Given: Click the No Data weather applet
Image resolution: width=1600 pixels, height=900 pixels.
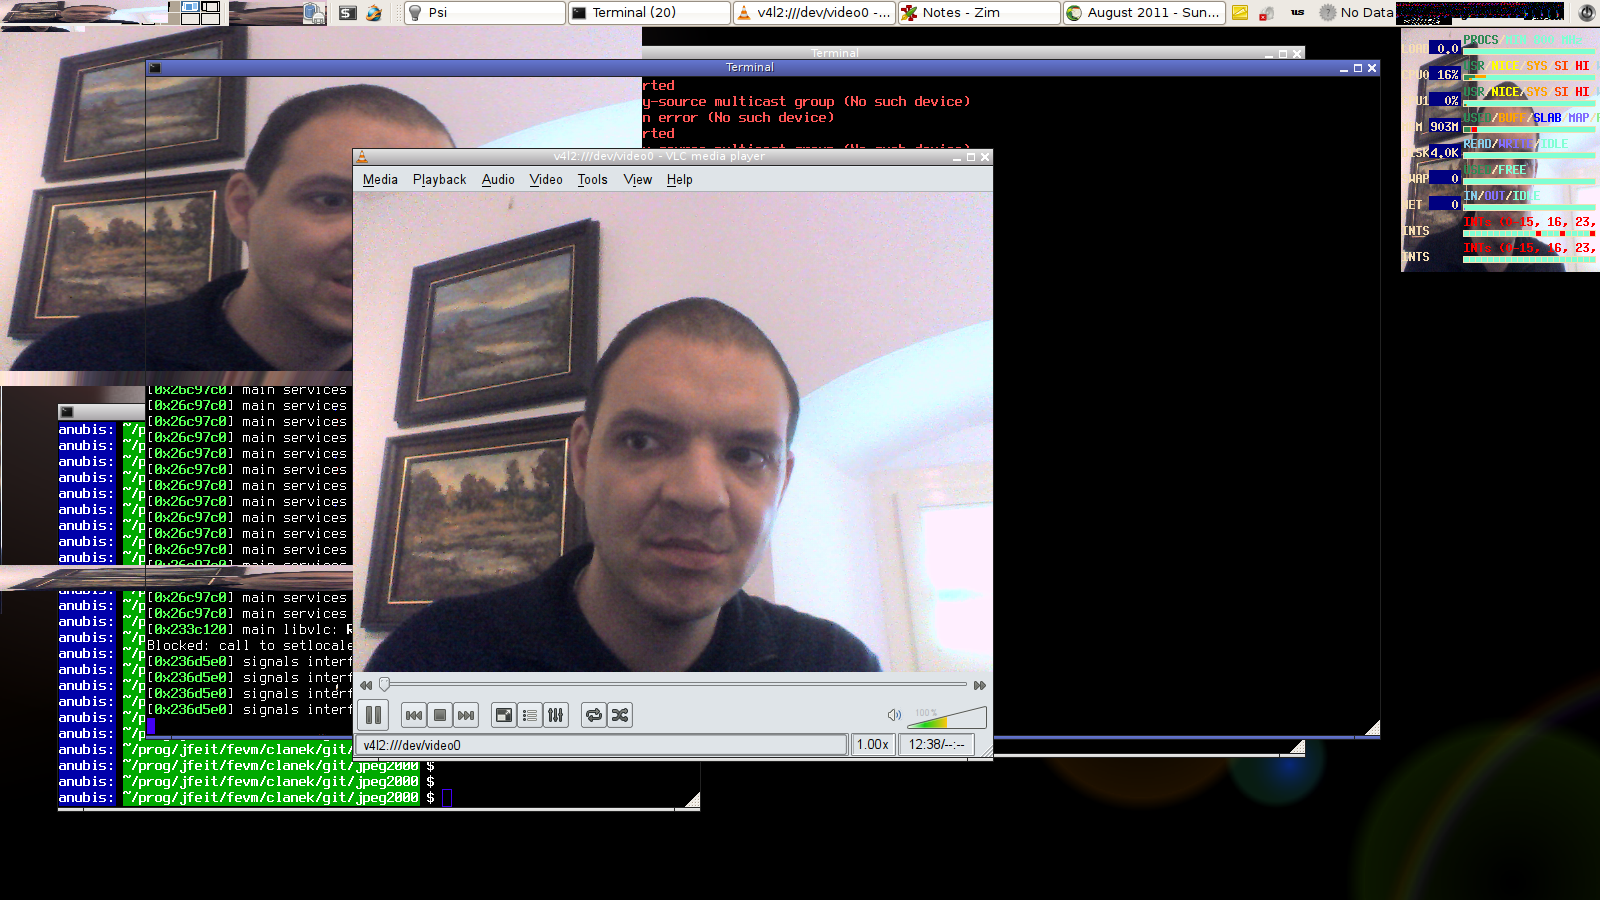Looking at the screenshot, I should [1356, 13].
